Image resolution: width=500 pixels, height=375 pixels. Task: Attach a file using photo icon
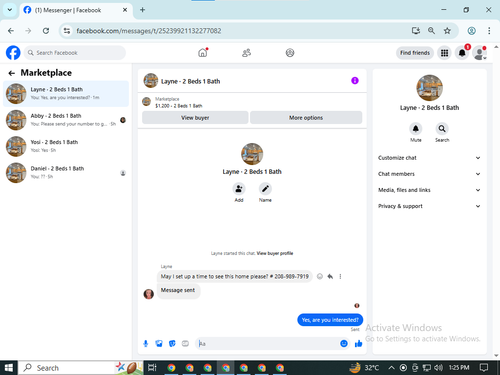click(x=159, y=344)
